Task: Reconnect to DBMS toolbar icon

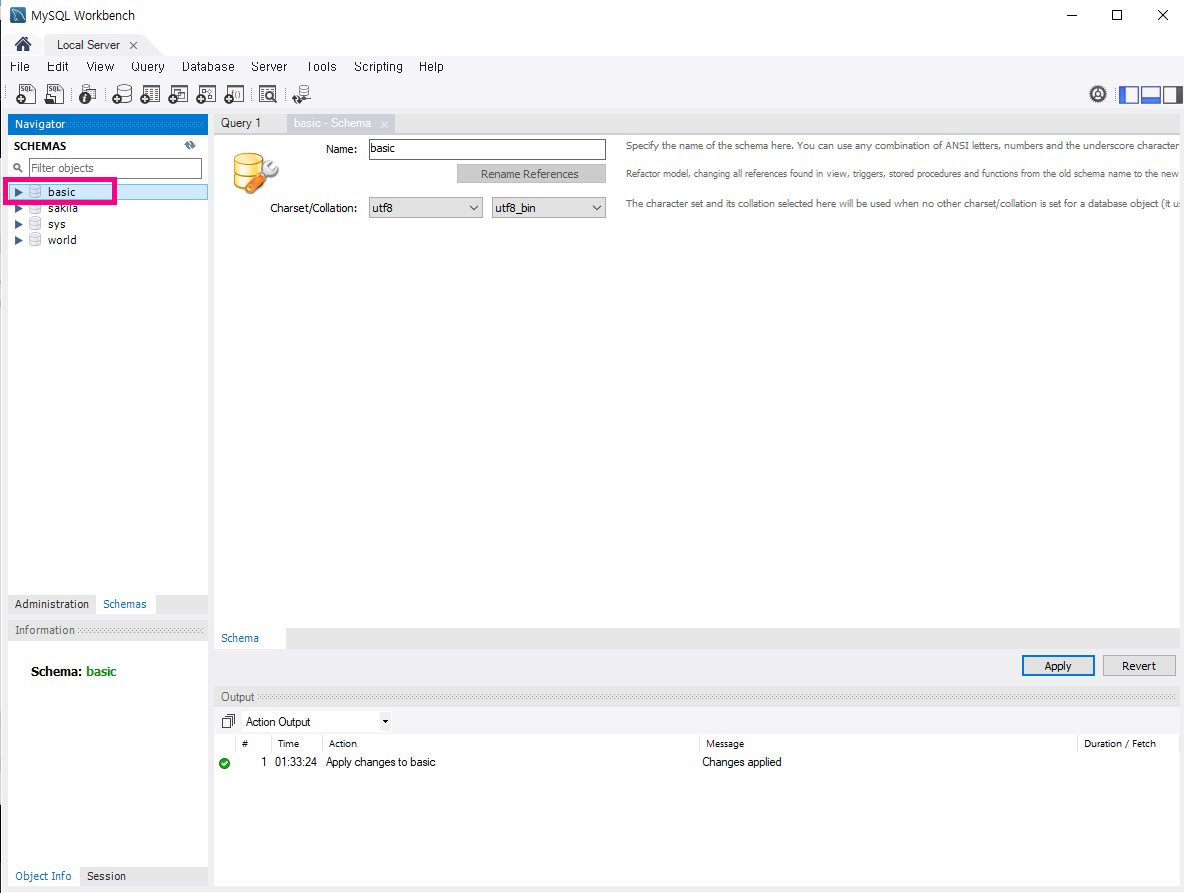Action: [301, 94]
